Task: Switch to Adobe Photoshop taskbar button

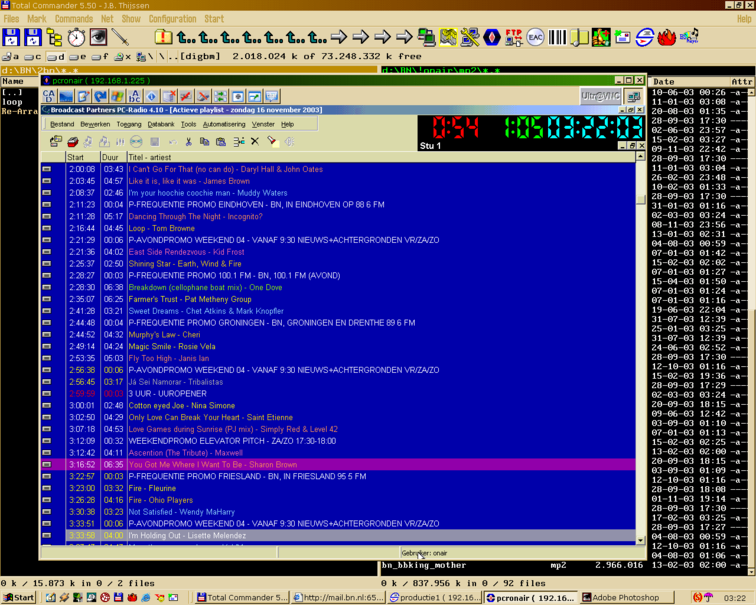Action: (x=626, y=597)
